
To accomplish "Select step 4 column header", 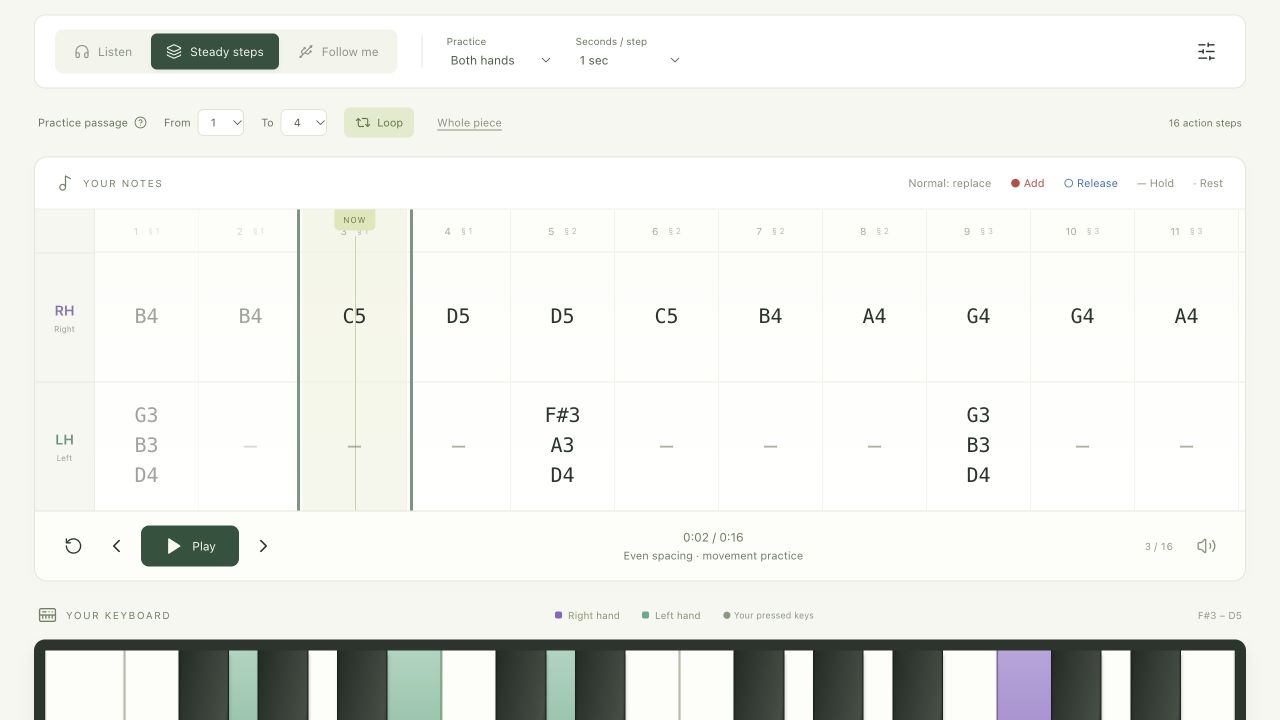I will coord(458,231).
